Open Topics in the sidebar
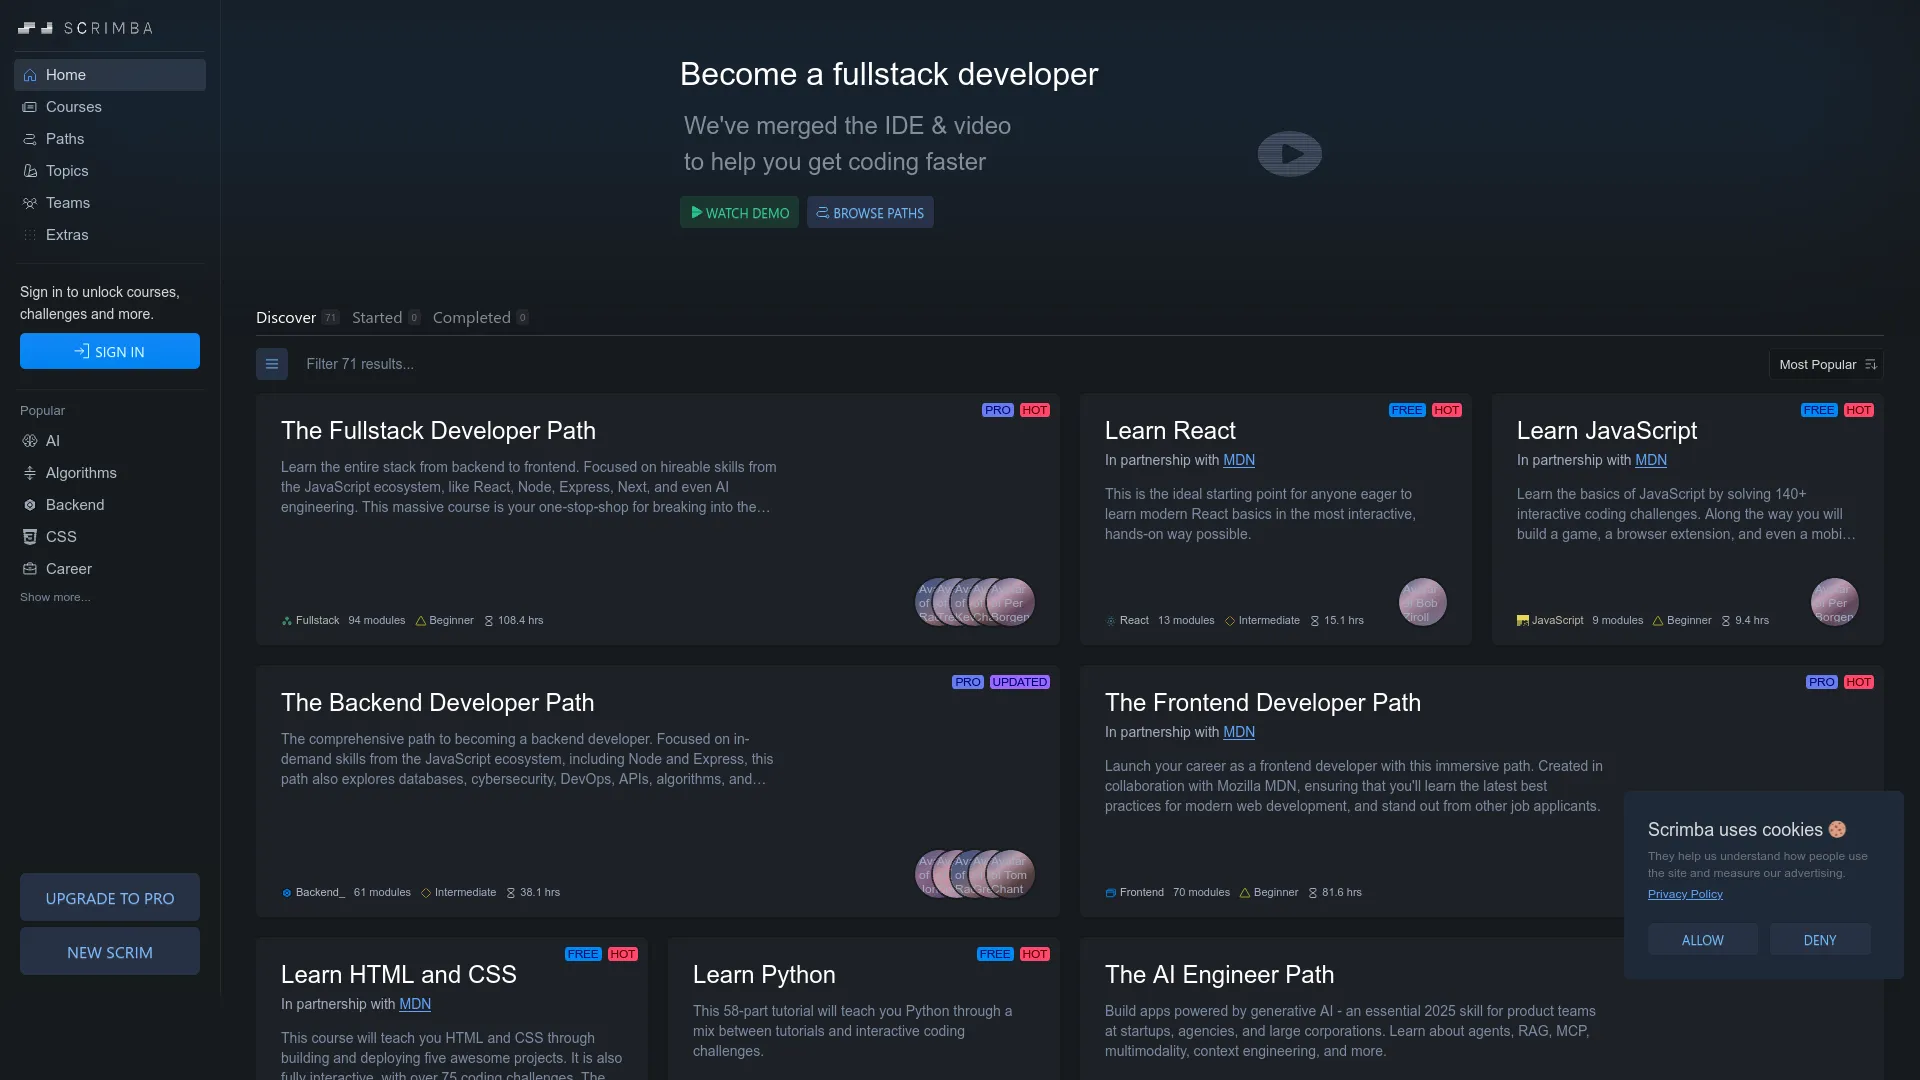 pyautogui.click(x=110, y=171)
